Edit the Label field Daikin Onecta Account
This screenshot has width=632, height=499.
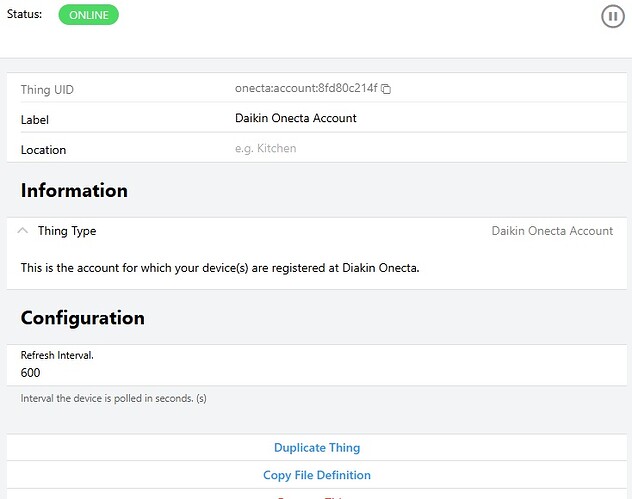tap(430, 118)
